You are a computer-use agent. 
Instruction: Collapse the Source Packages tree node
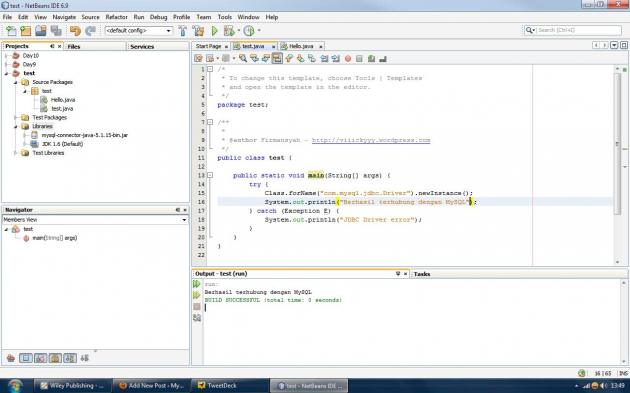click(16, 82)
